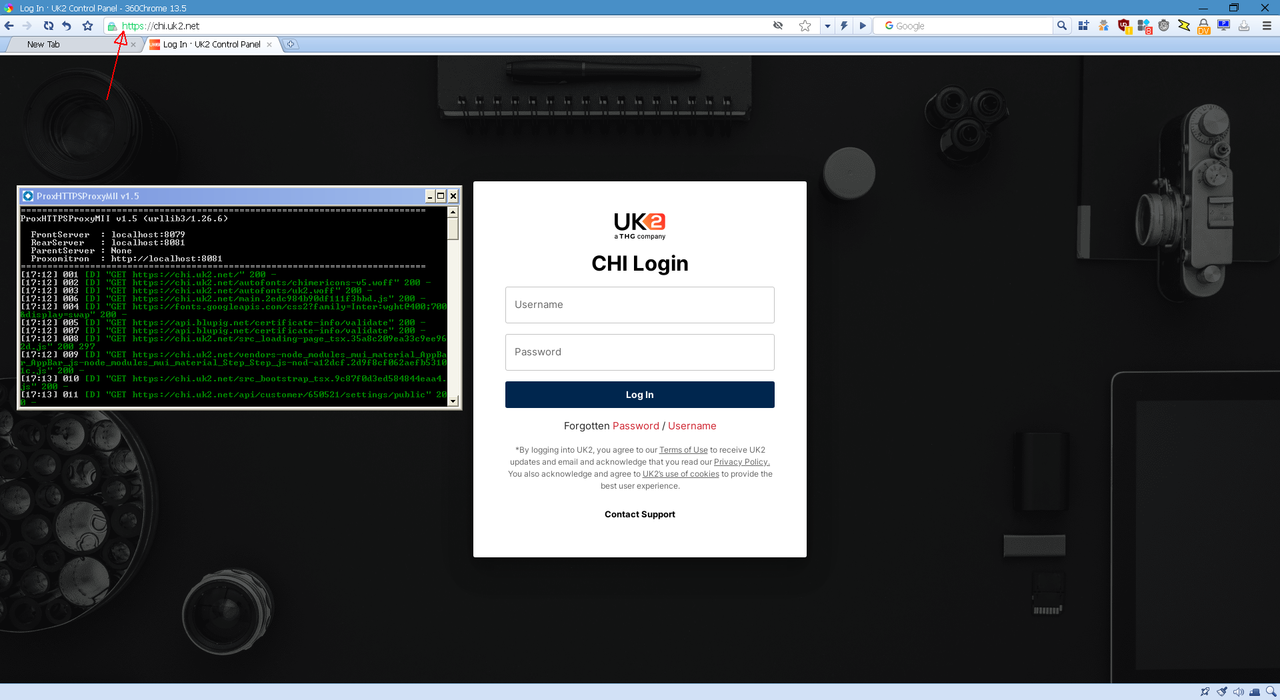Click the blue tray icon left of zoom magnifier
This screenshot has width=1280, height=700.
coord(1255,691)
